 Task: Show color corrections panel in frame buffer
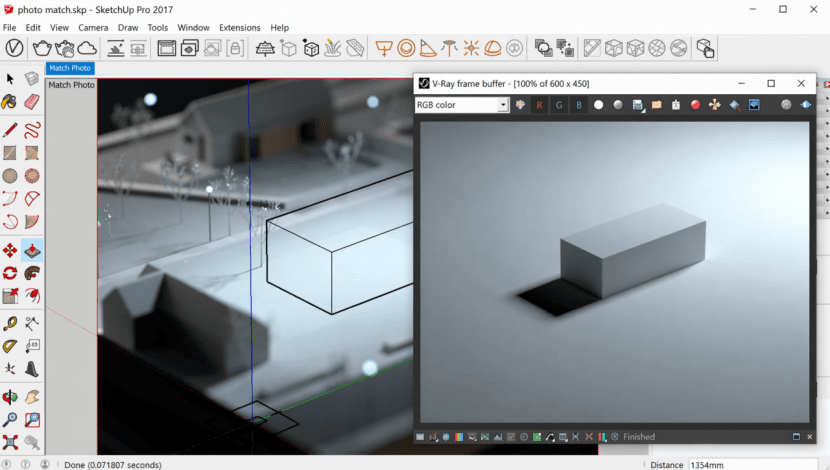[420, 437]
